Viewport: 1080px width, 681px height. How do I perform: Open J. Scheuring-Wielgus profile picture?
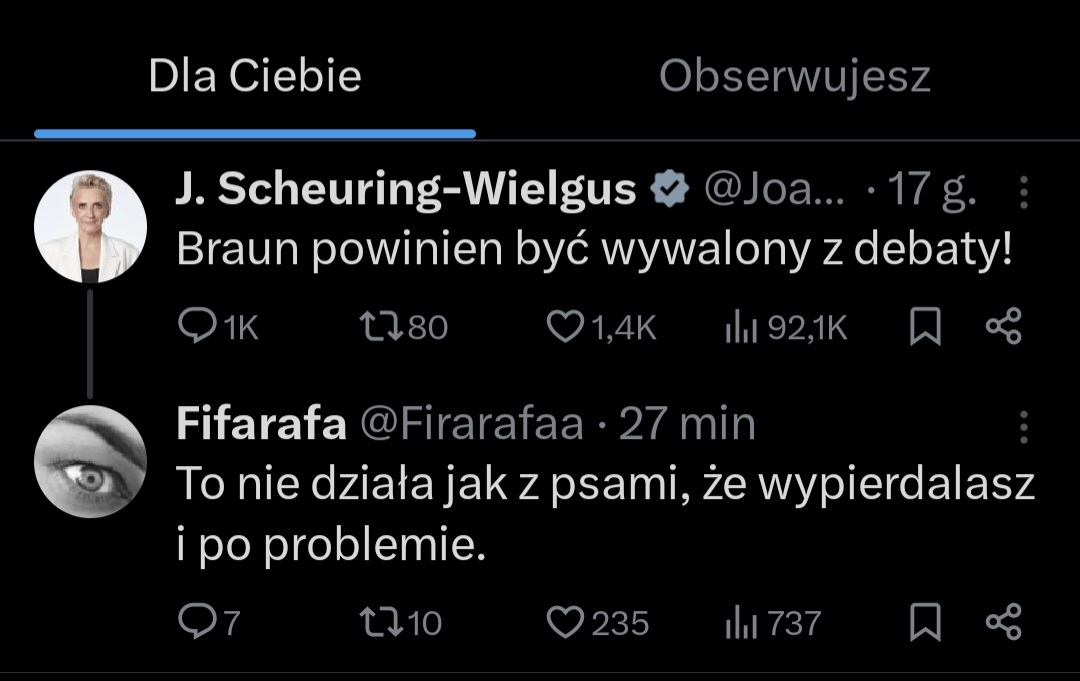[x=90, y=227]
